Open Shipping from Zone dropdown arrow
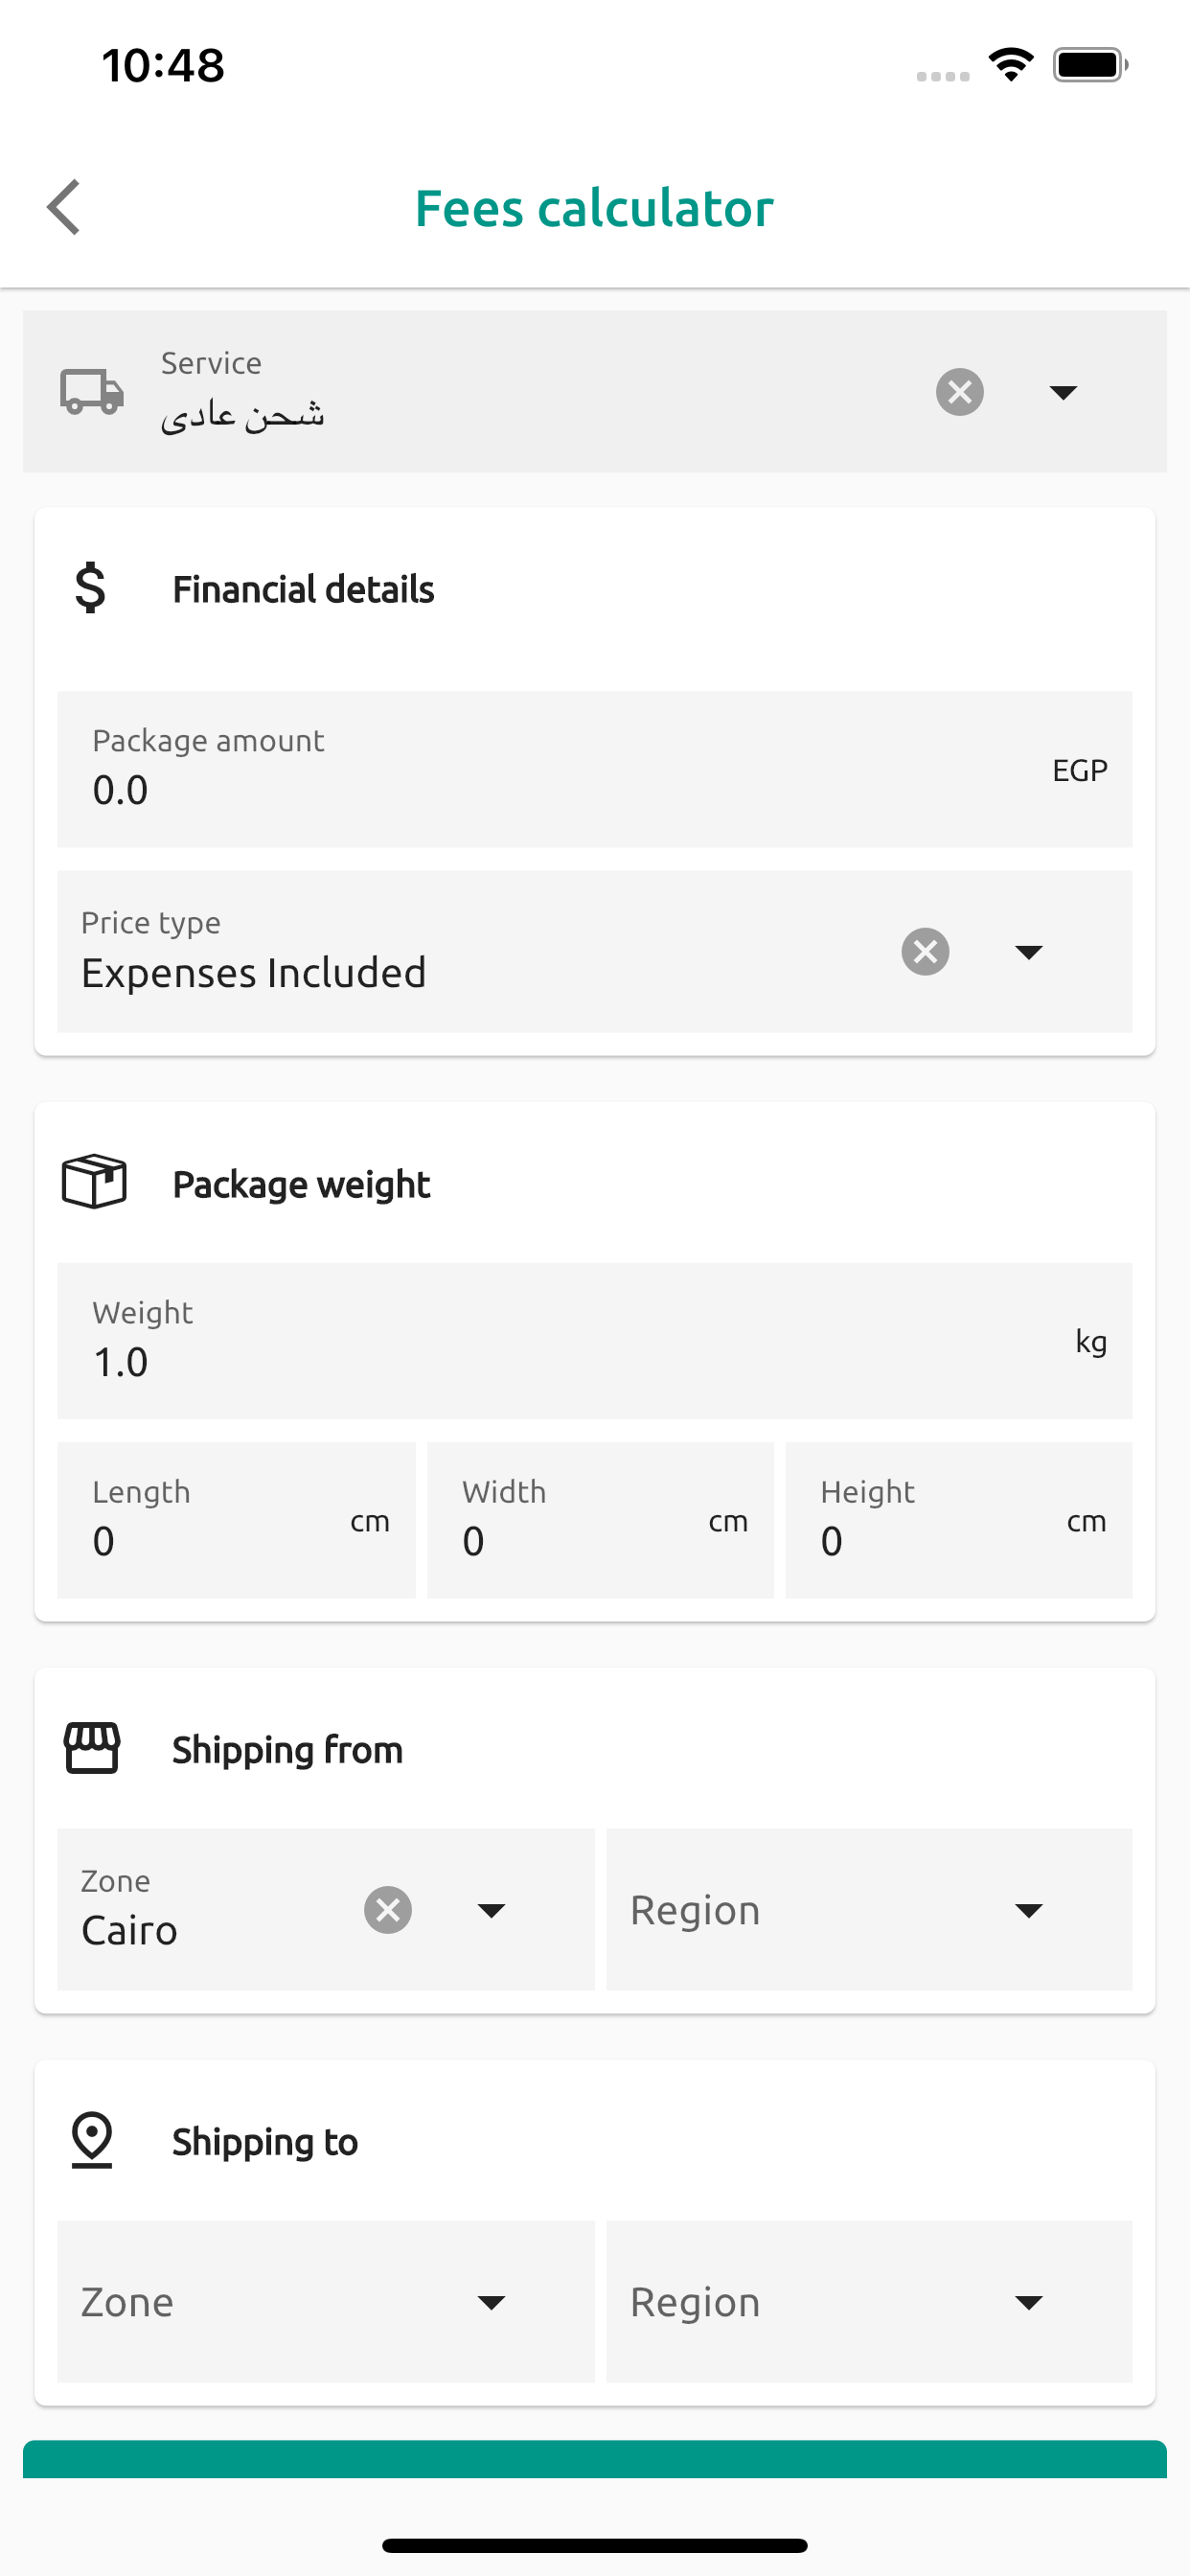The height and width of the screenshot is (2576, 1190). click(x=491, y=1910)
